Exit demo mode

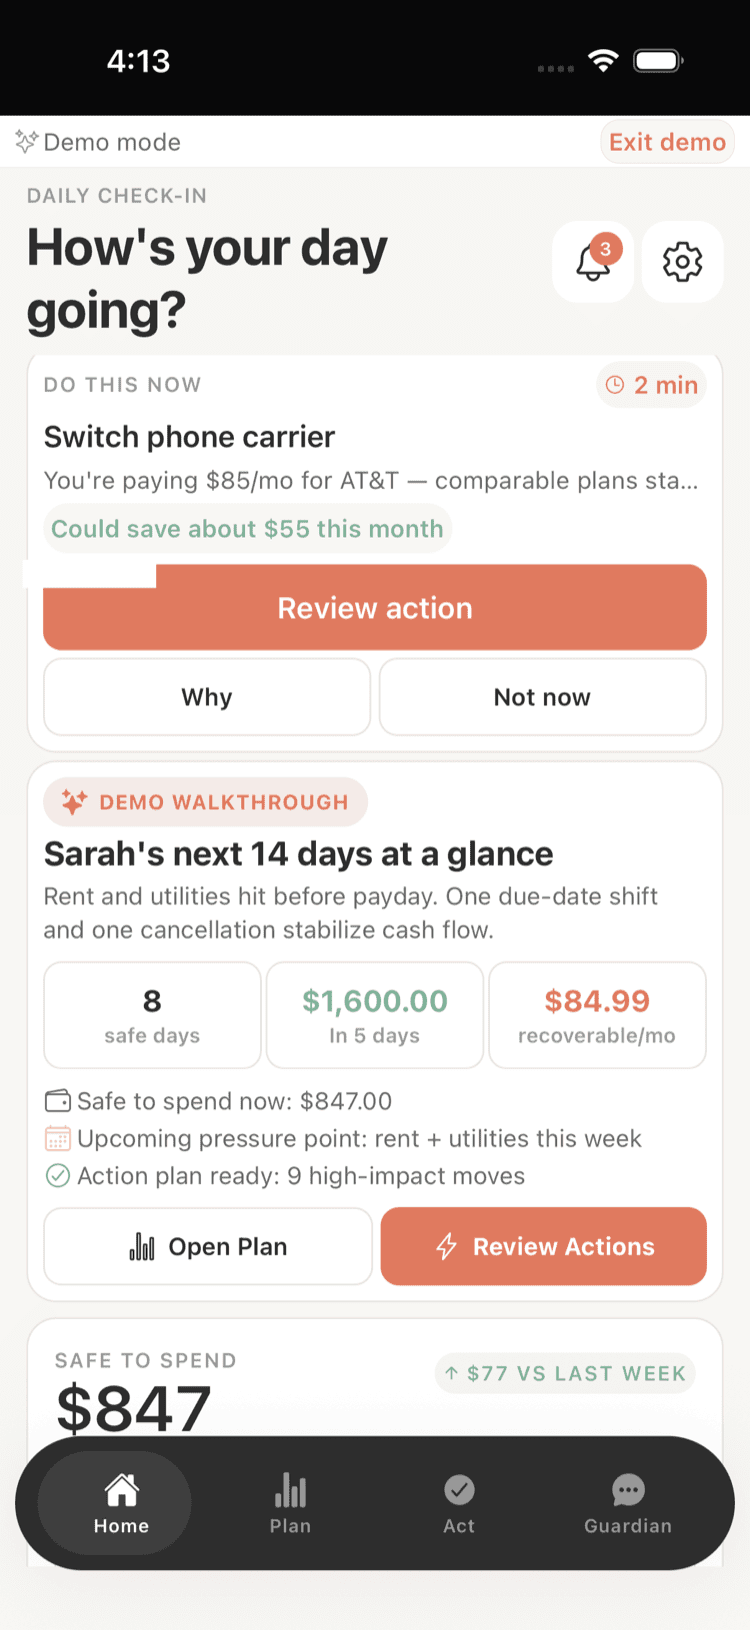(667, 142)
